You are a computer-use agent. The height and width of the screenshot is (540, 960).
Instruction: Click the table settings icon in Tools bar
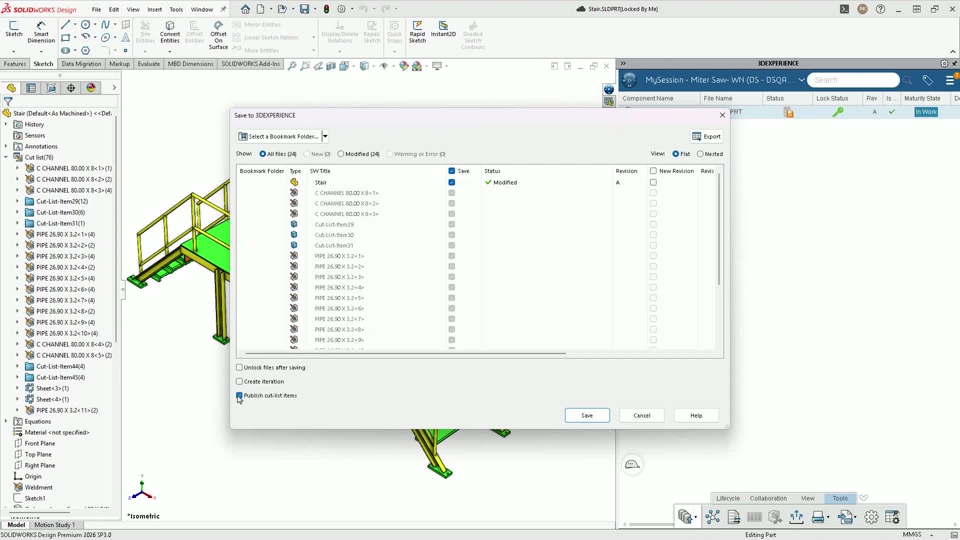(x=892, y=517)
